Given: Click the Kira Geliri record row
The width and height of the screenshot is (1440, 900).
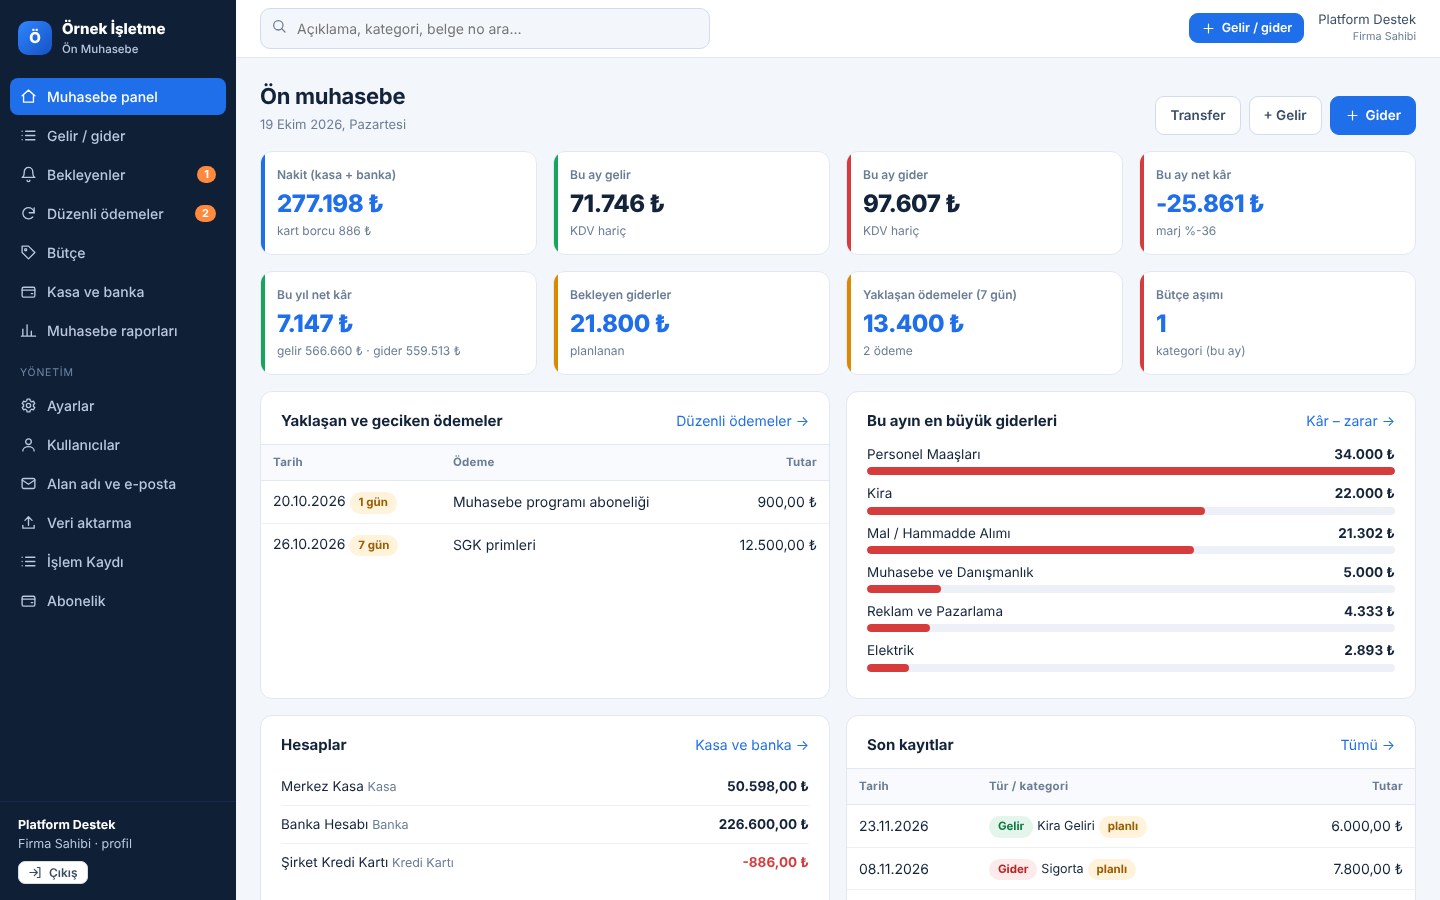Looking at the screenshot, I should pos(1131,826).
